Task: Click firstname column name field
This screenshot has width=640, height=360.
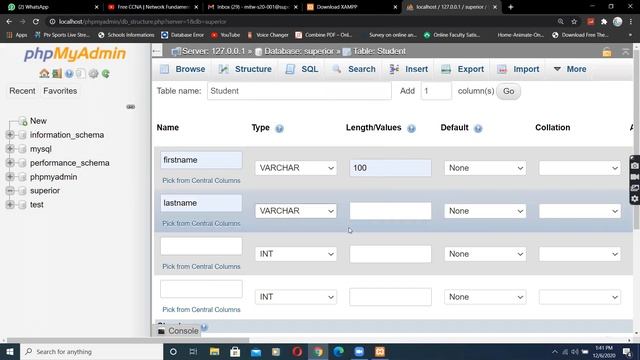Action: click(x=201, y=160)
